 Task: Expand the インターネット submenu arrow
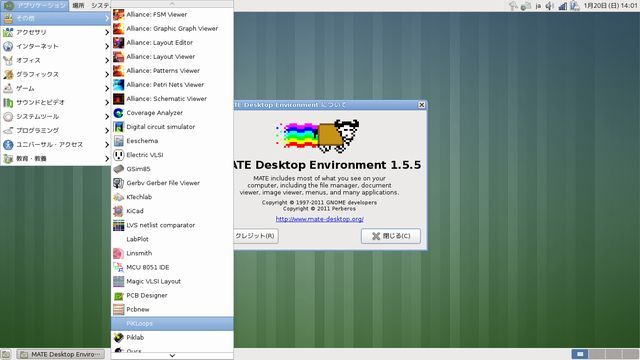[107, 47]
